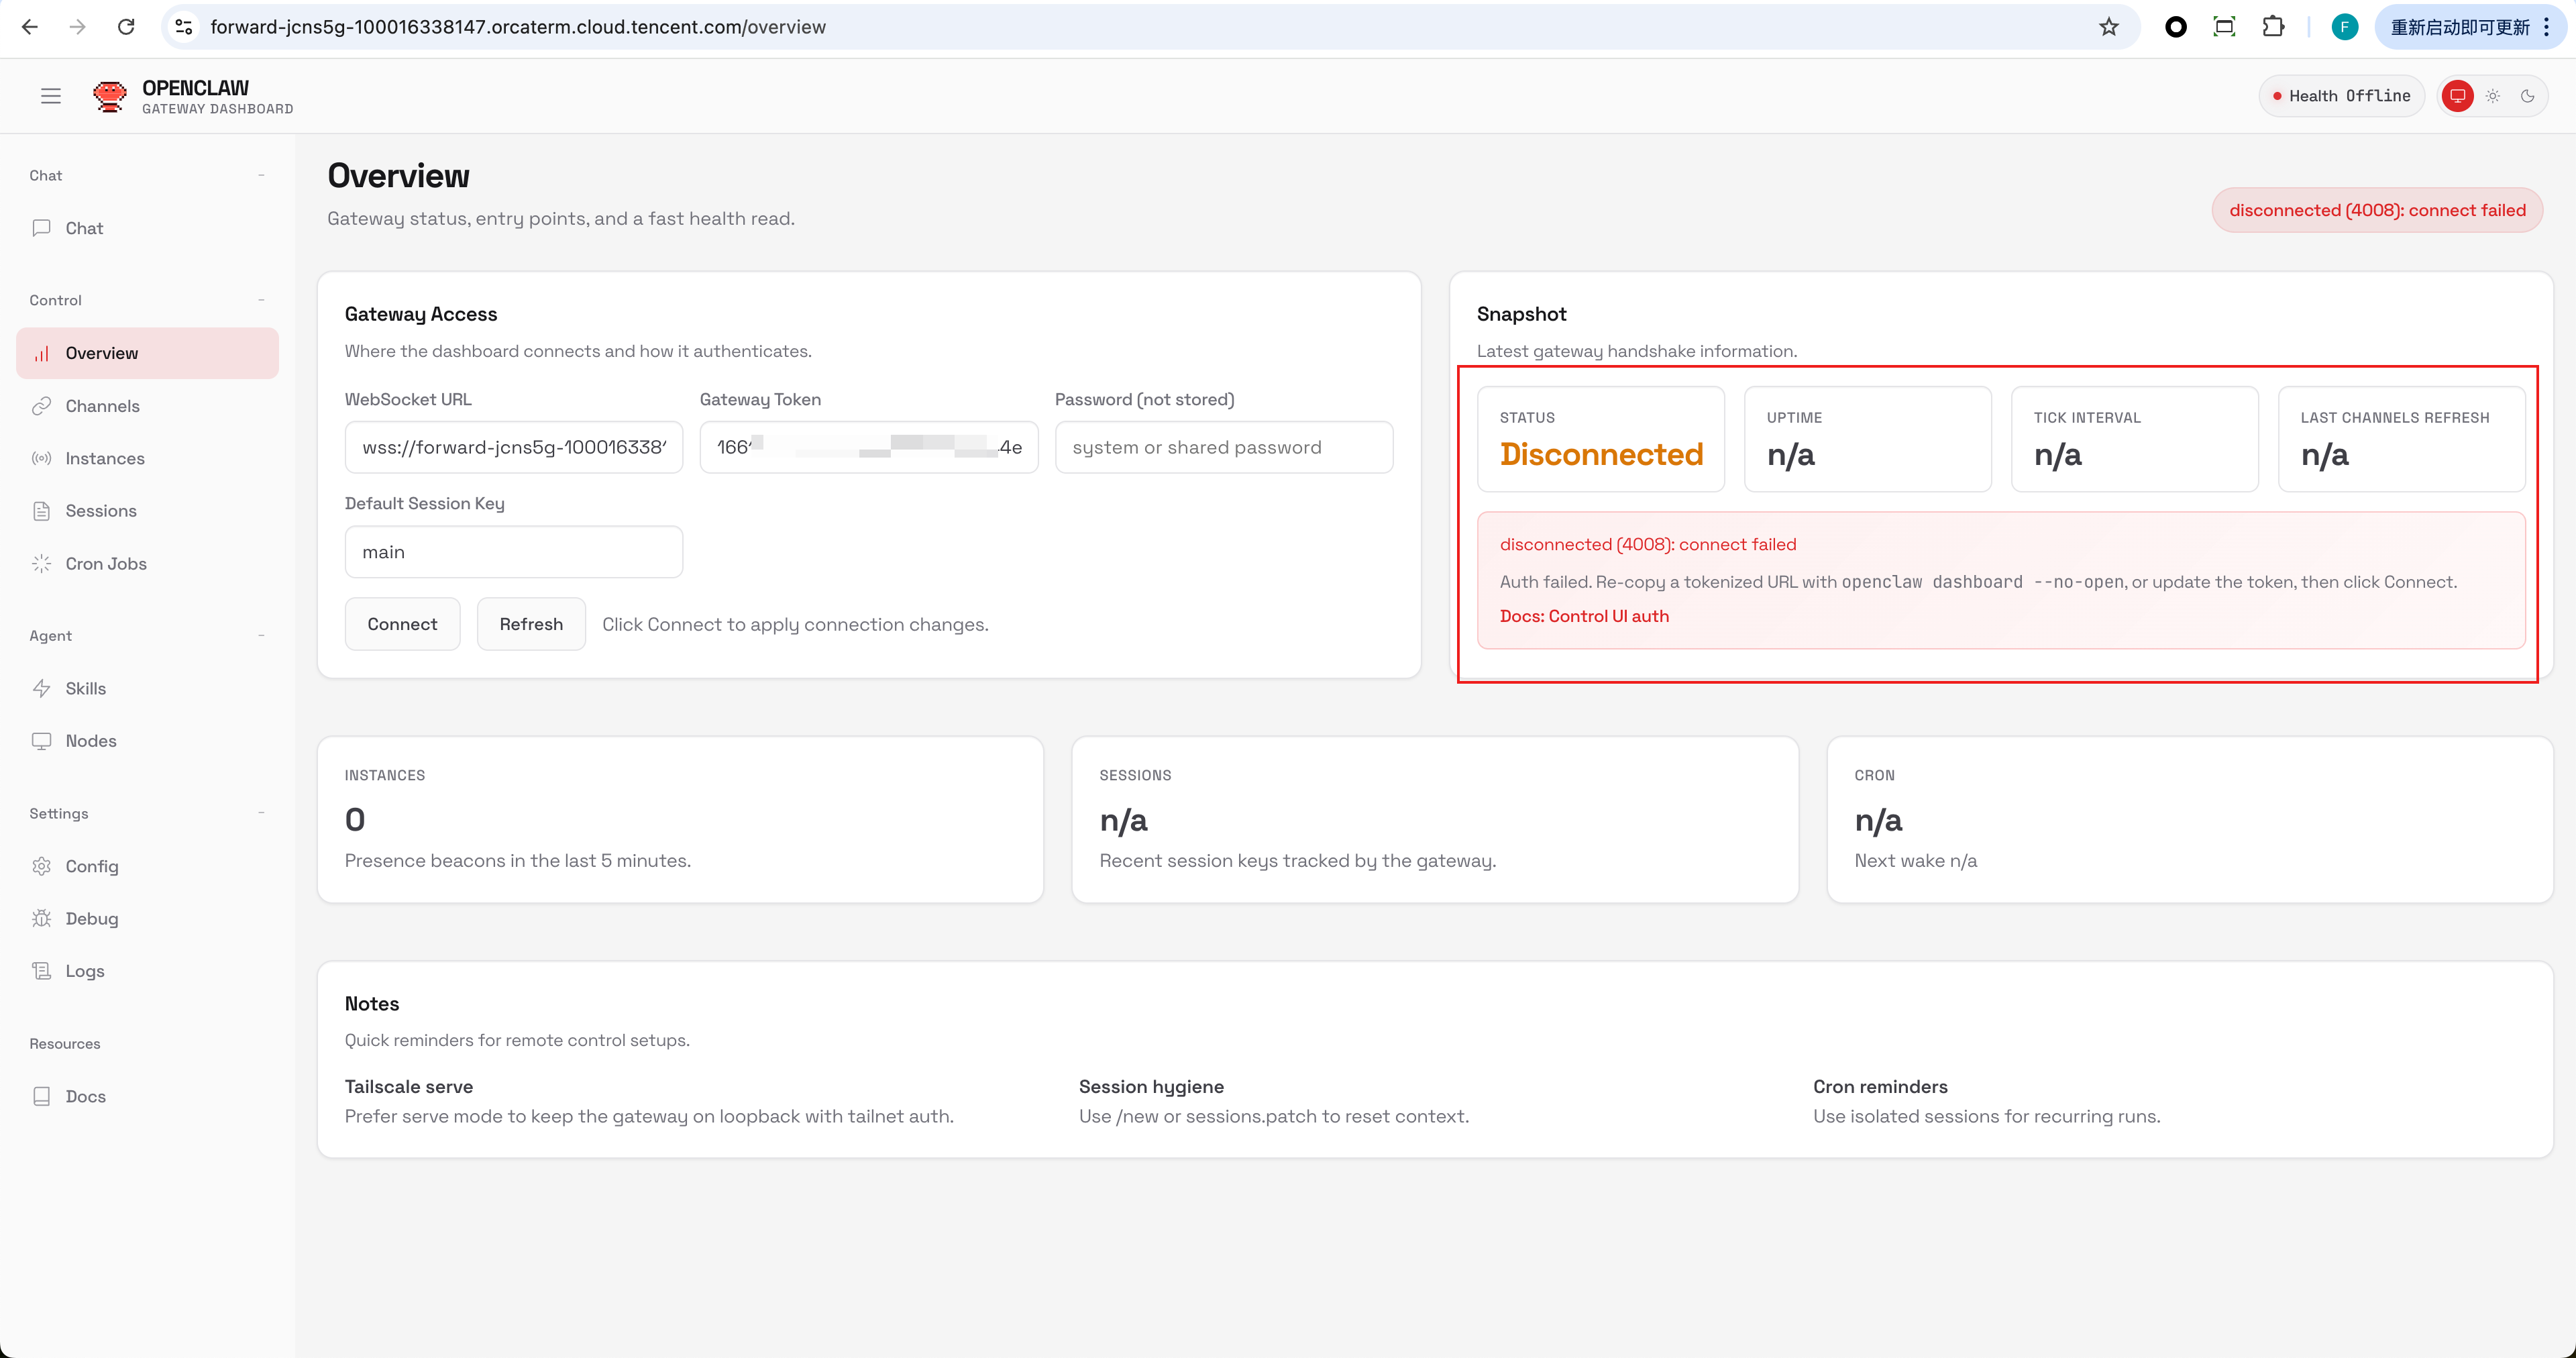Screen dimensions: 2576x1358
Task: Click the Chat speech bubble icon
Action: click(41, 228)
